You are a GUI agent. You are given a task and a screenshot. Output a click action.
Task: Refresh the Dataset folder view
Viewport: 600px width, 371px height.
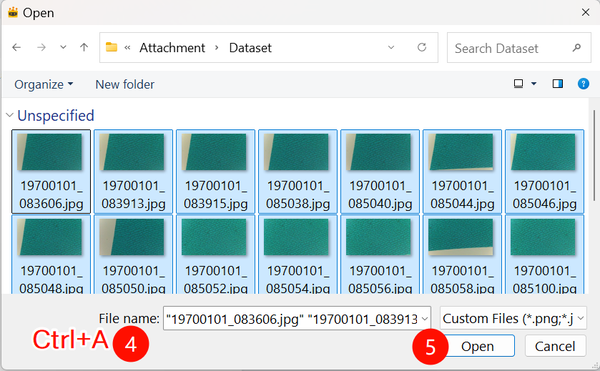pyautogui.click(x=422, y=47)
